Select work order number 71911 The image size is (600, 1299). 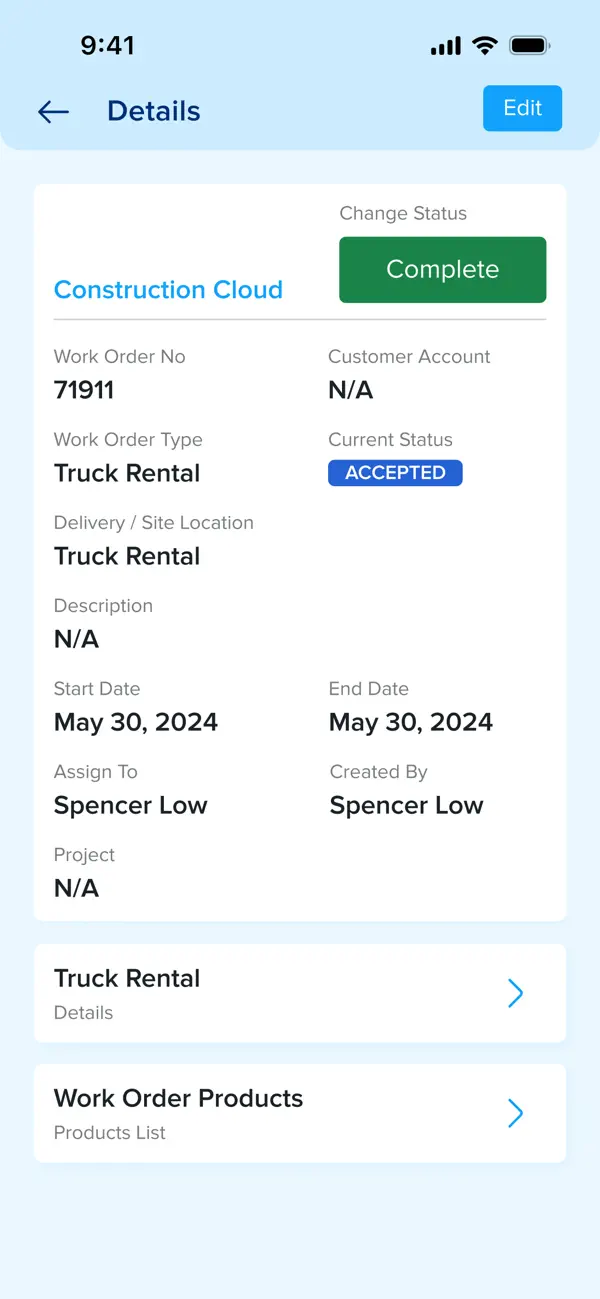click(84, 390)
